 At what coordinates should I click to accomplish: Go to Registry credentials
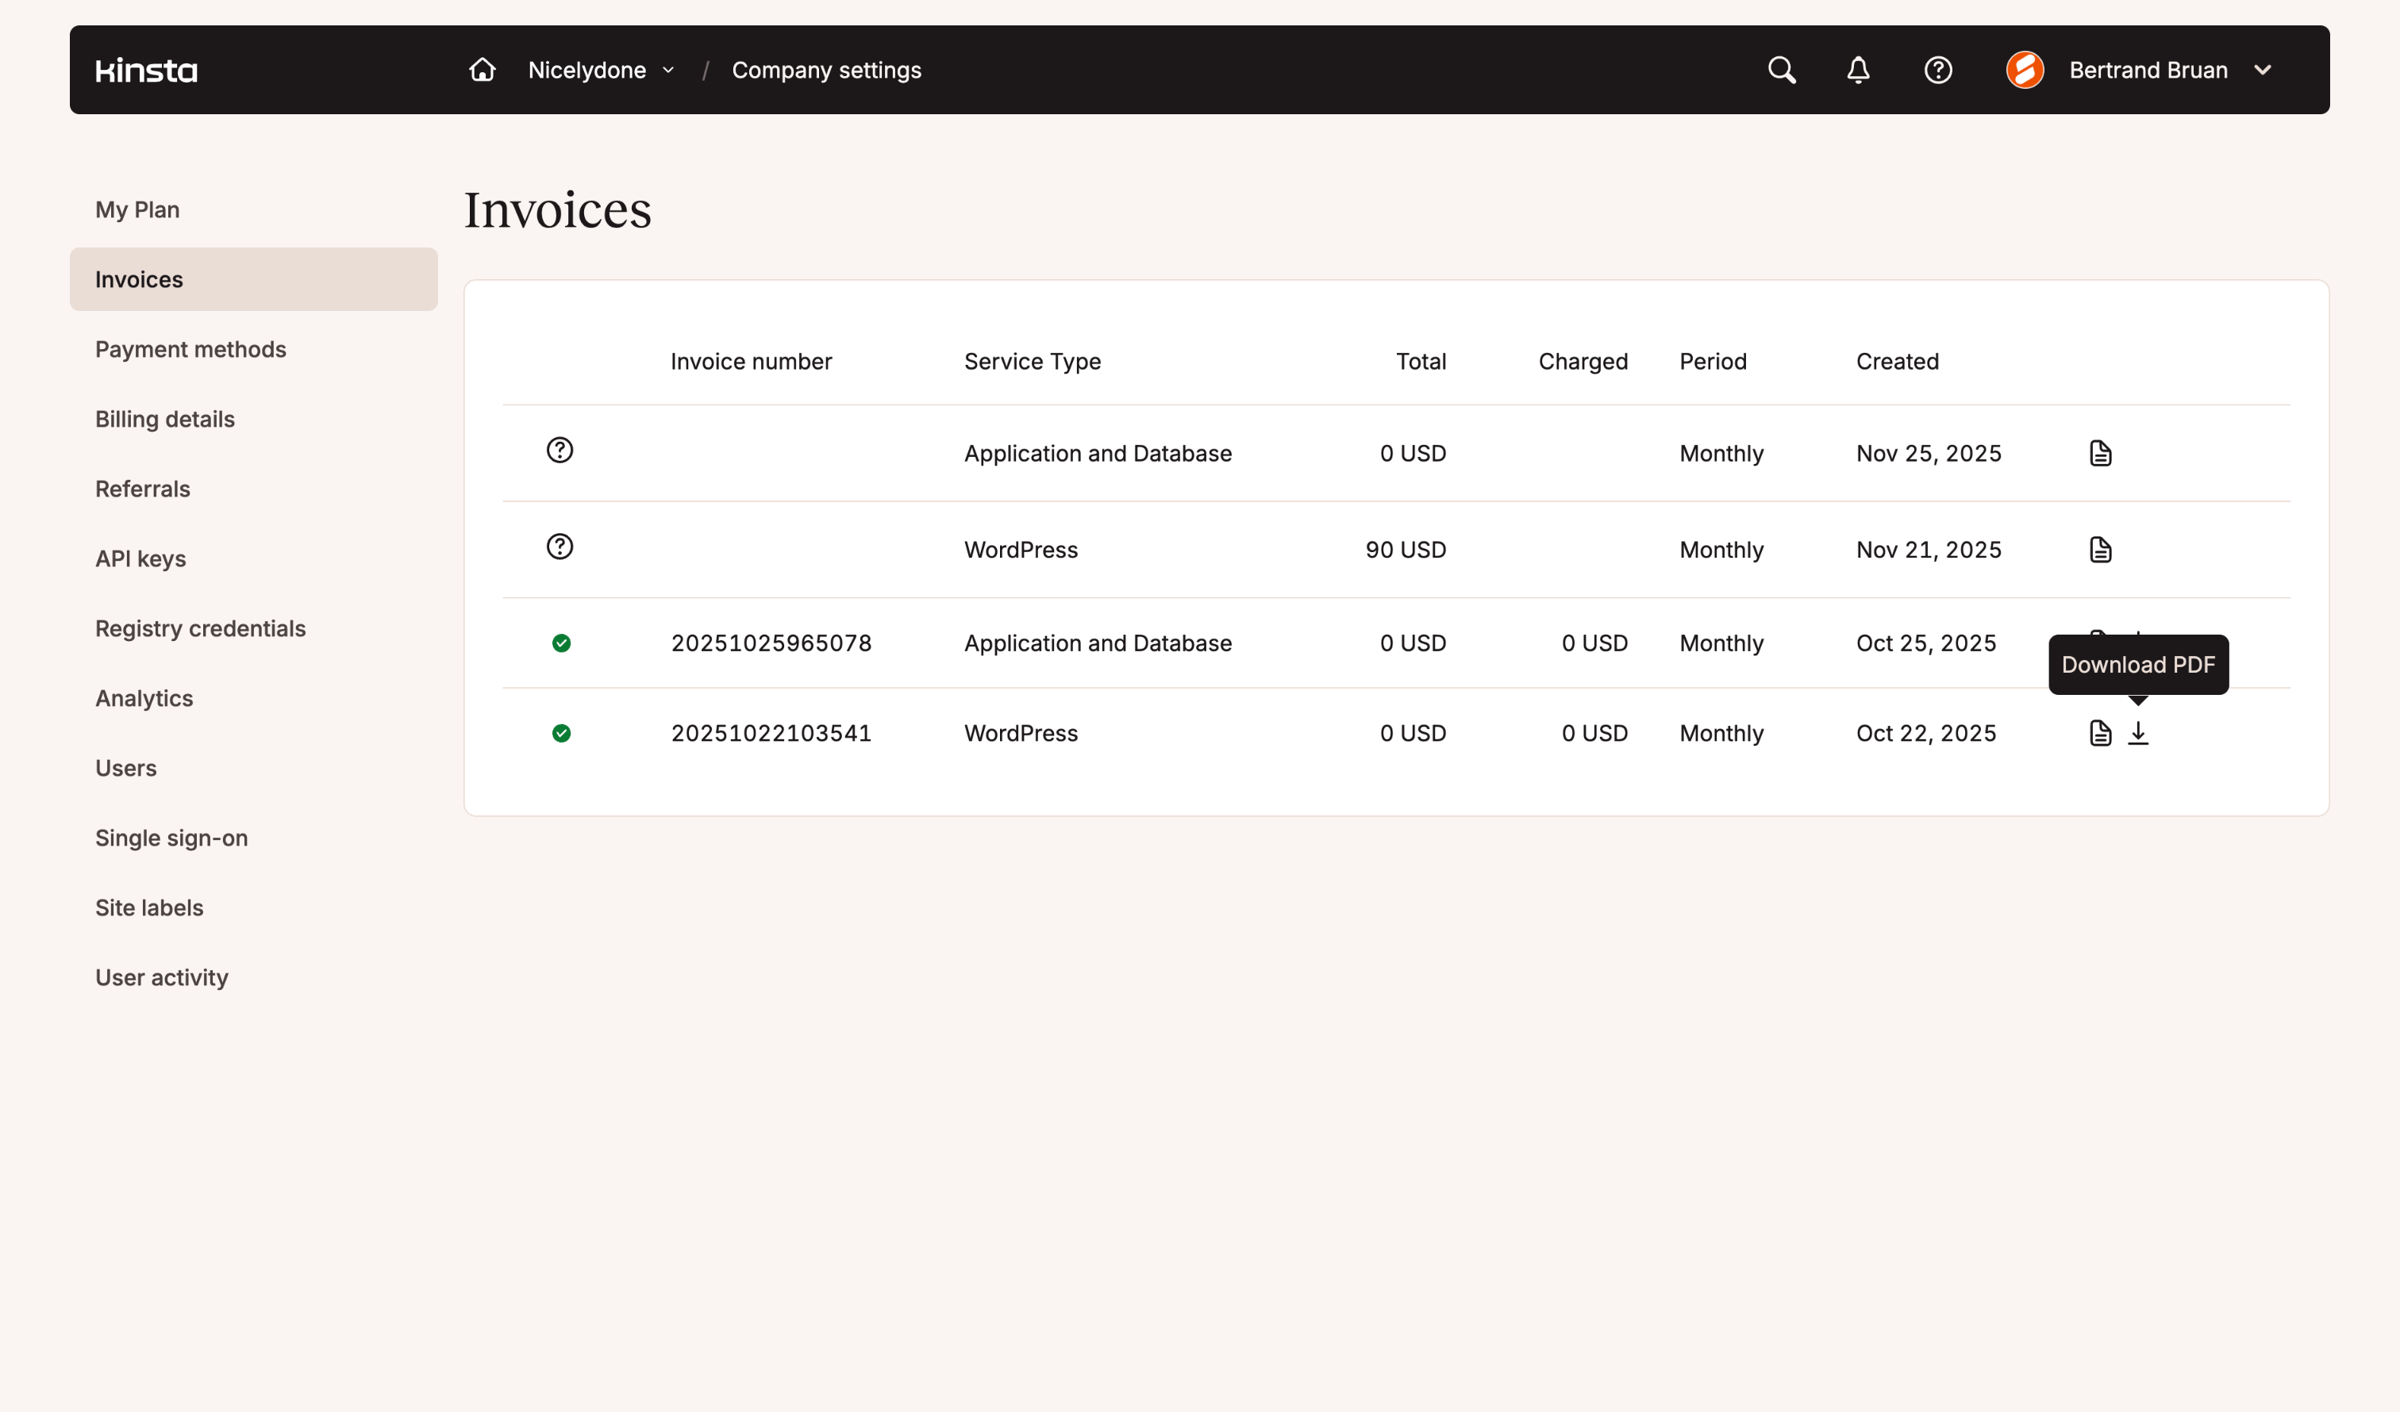coord(254,628)
